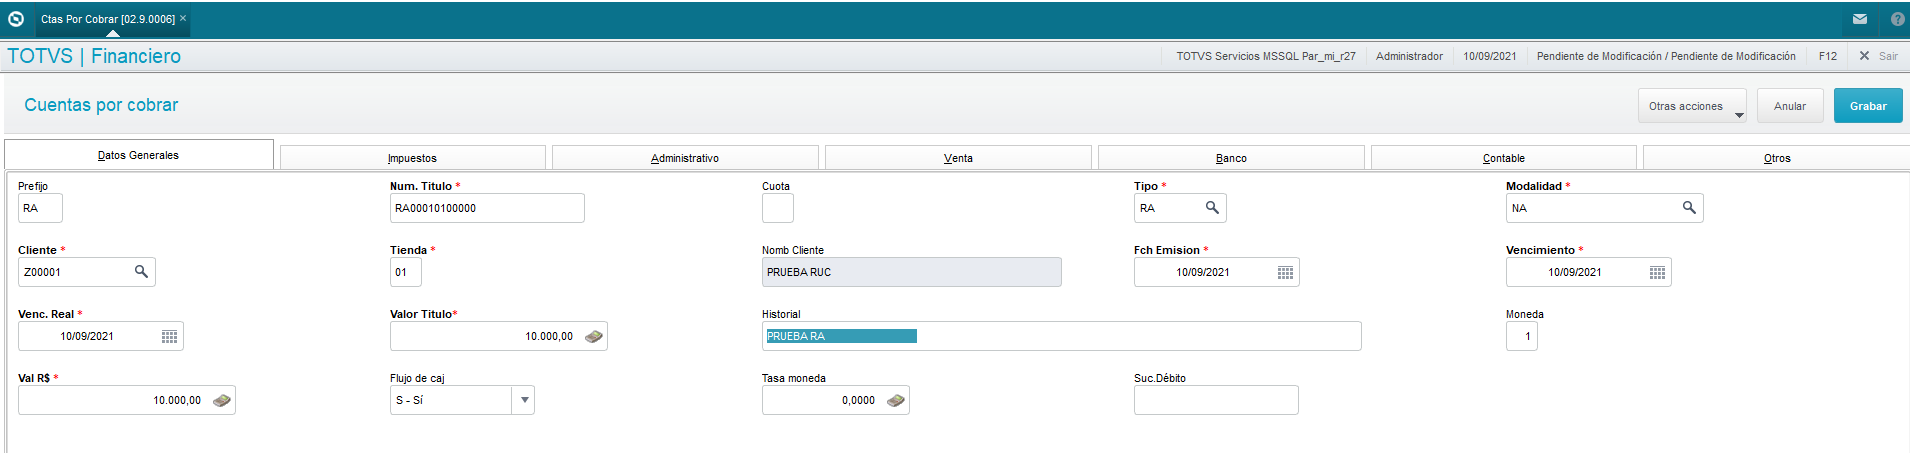Click the Cuentas por cobrar heading
1910x453 pixels.
pos(101,105)
